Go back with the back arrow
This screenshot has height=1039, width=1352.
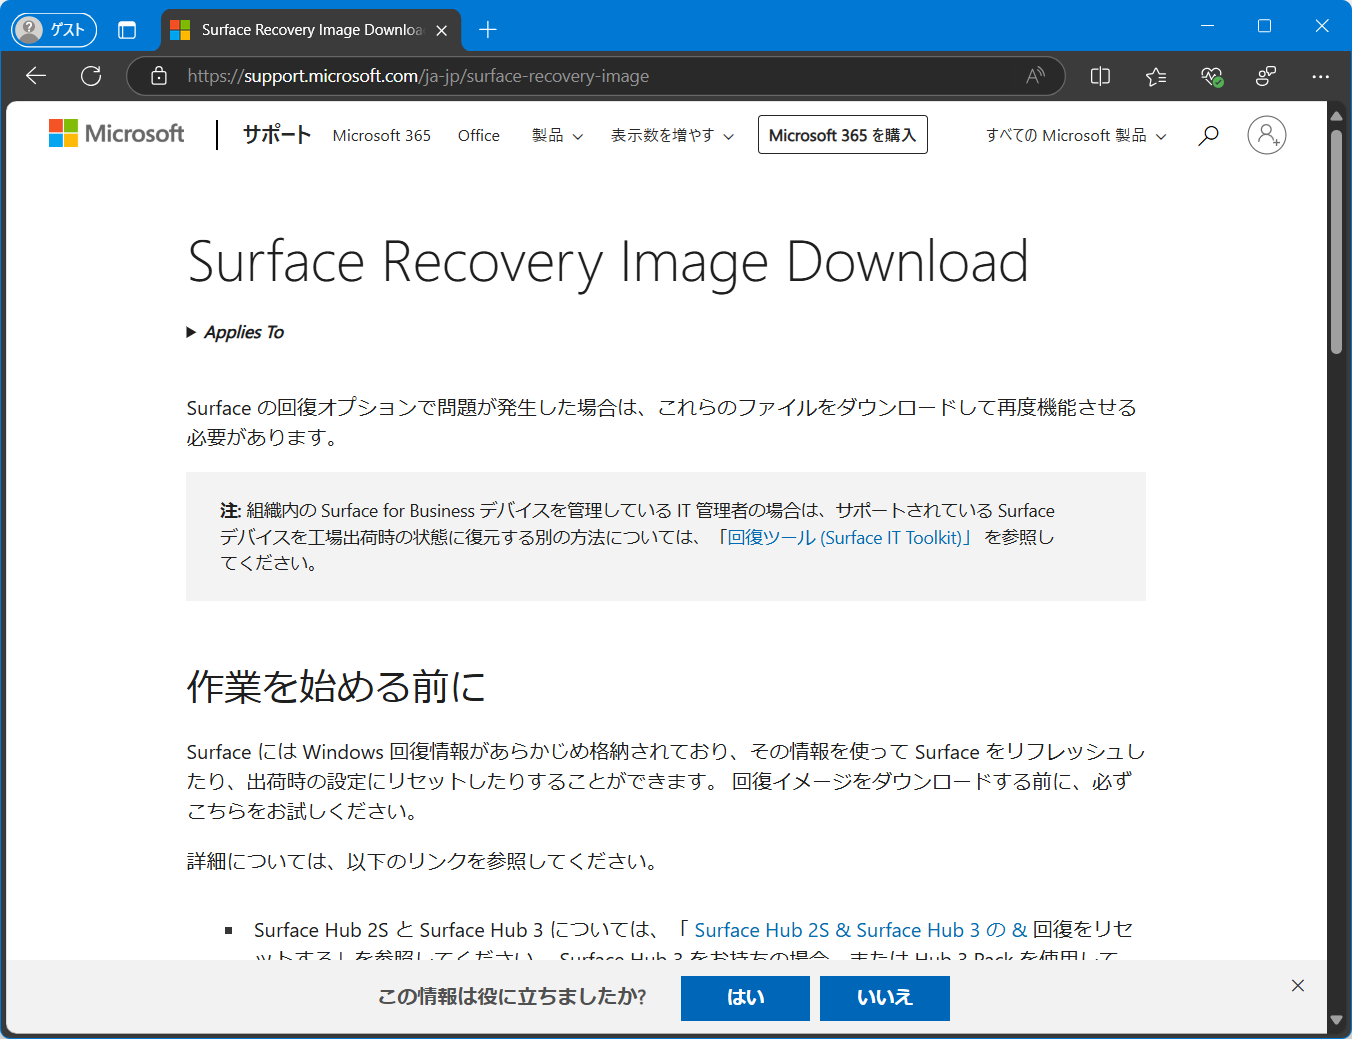36,76
